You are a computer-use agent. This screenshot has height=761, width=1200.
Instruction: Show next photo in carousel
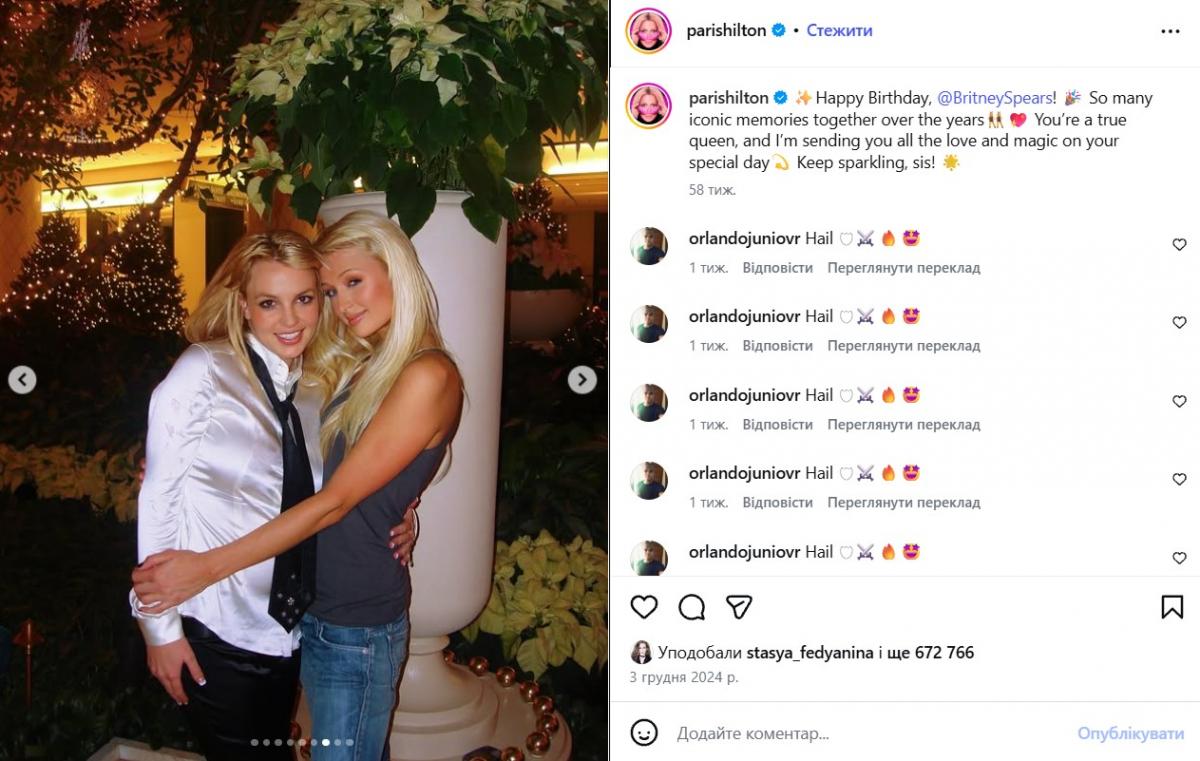(582, 380)
